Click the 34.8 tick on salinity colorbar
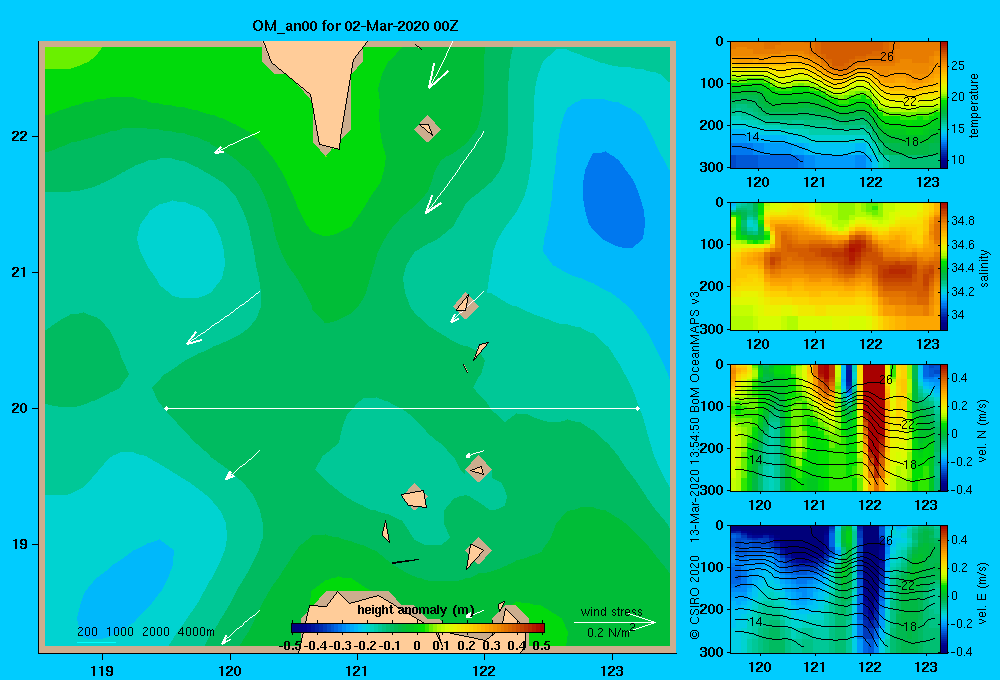 tap(962, 221)
